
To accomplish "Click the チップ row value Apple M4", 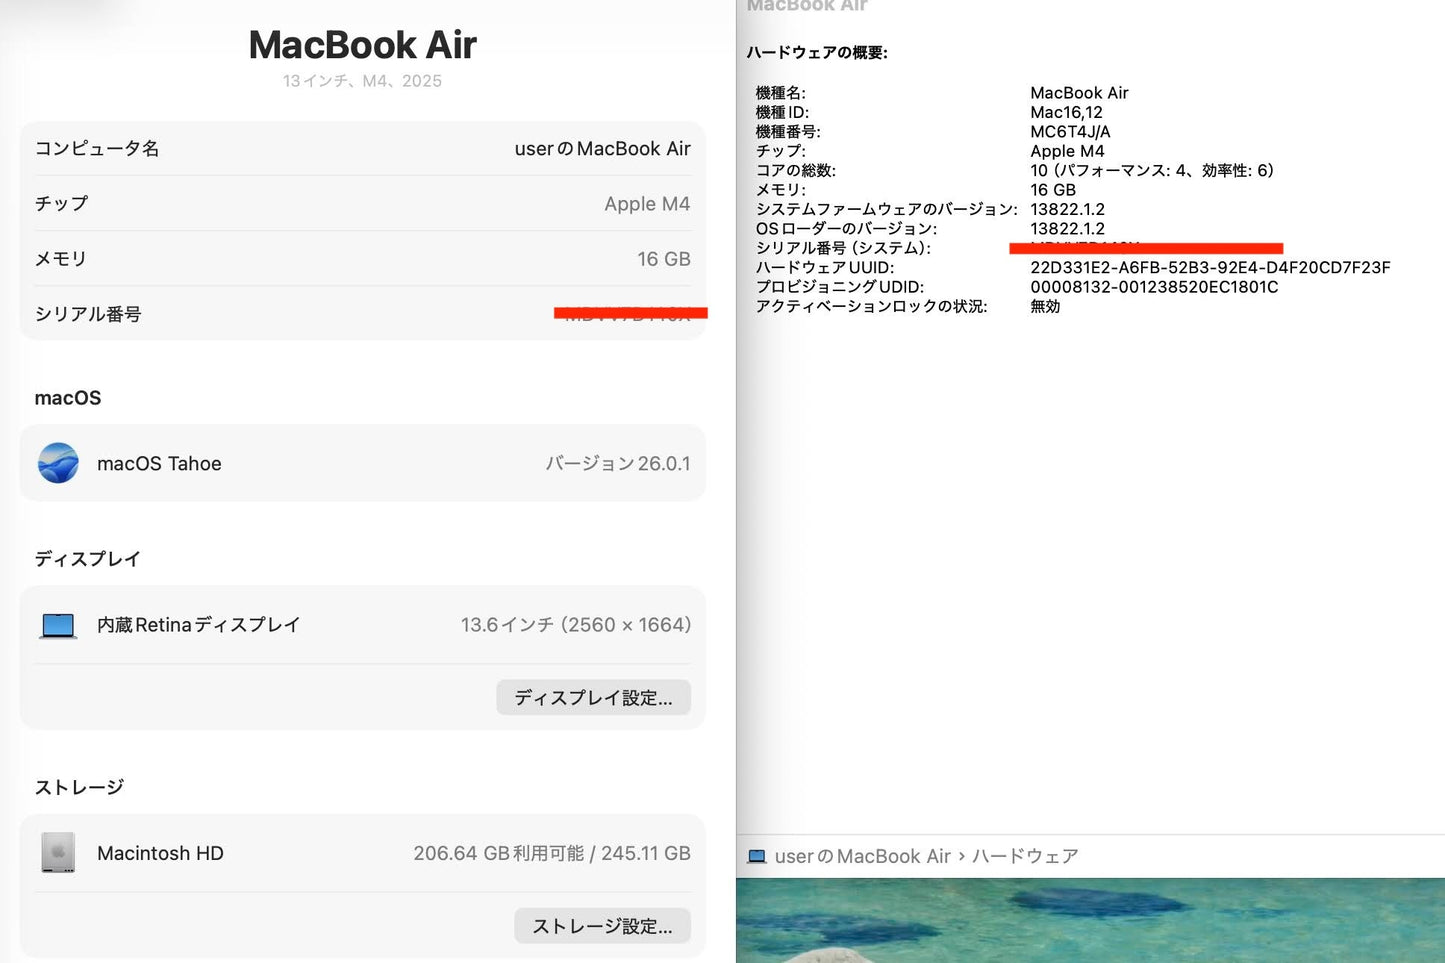I will click(647, 204).
